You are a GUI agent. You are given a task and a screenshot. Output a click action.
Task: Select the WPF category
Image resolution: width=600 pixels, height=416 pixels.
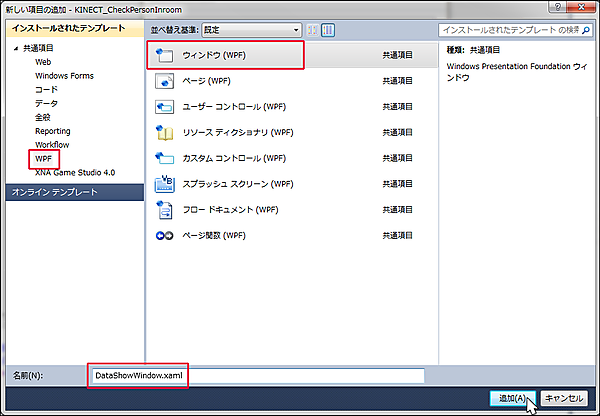tap(44, 159)
